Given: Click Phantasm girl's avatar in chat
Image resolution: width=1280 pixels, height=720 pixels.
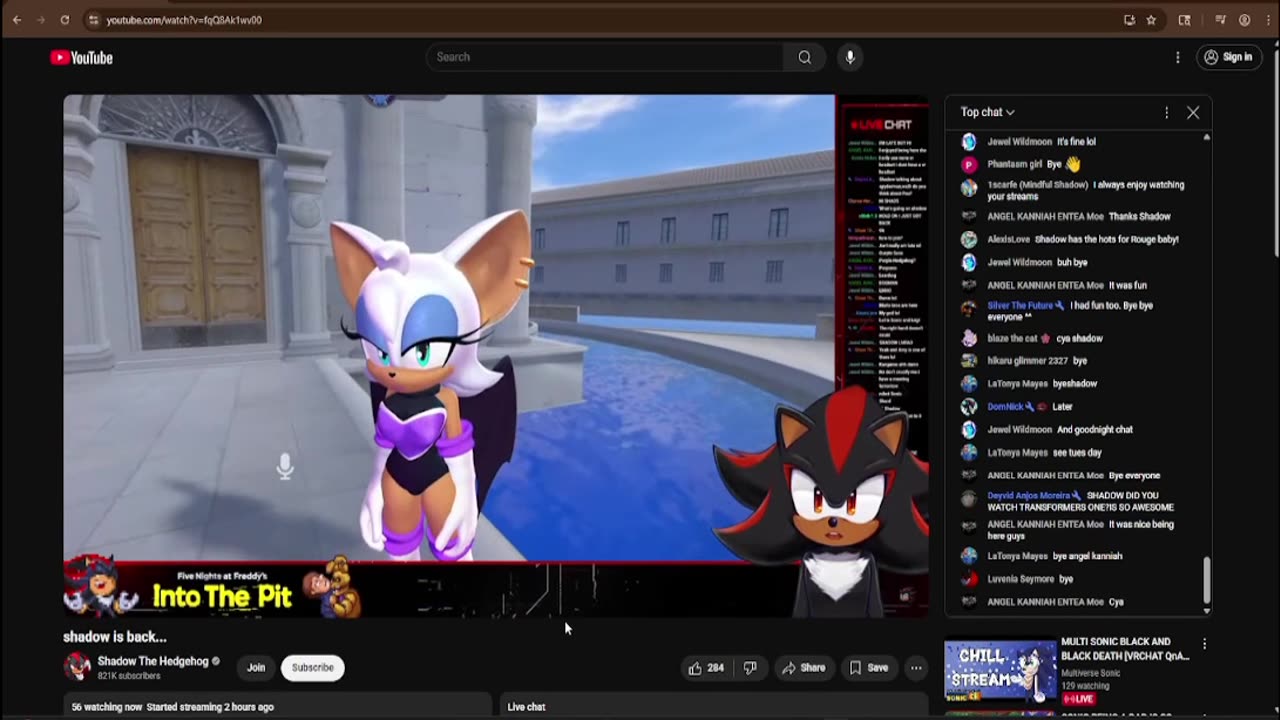Looking at the screenshot, I should click(968, 164).
